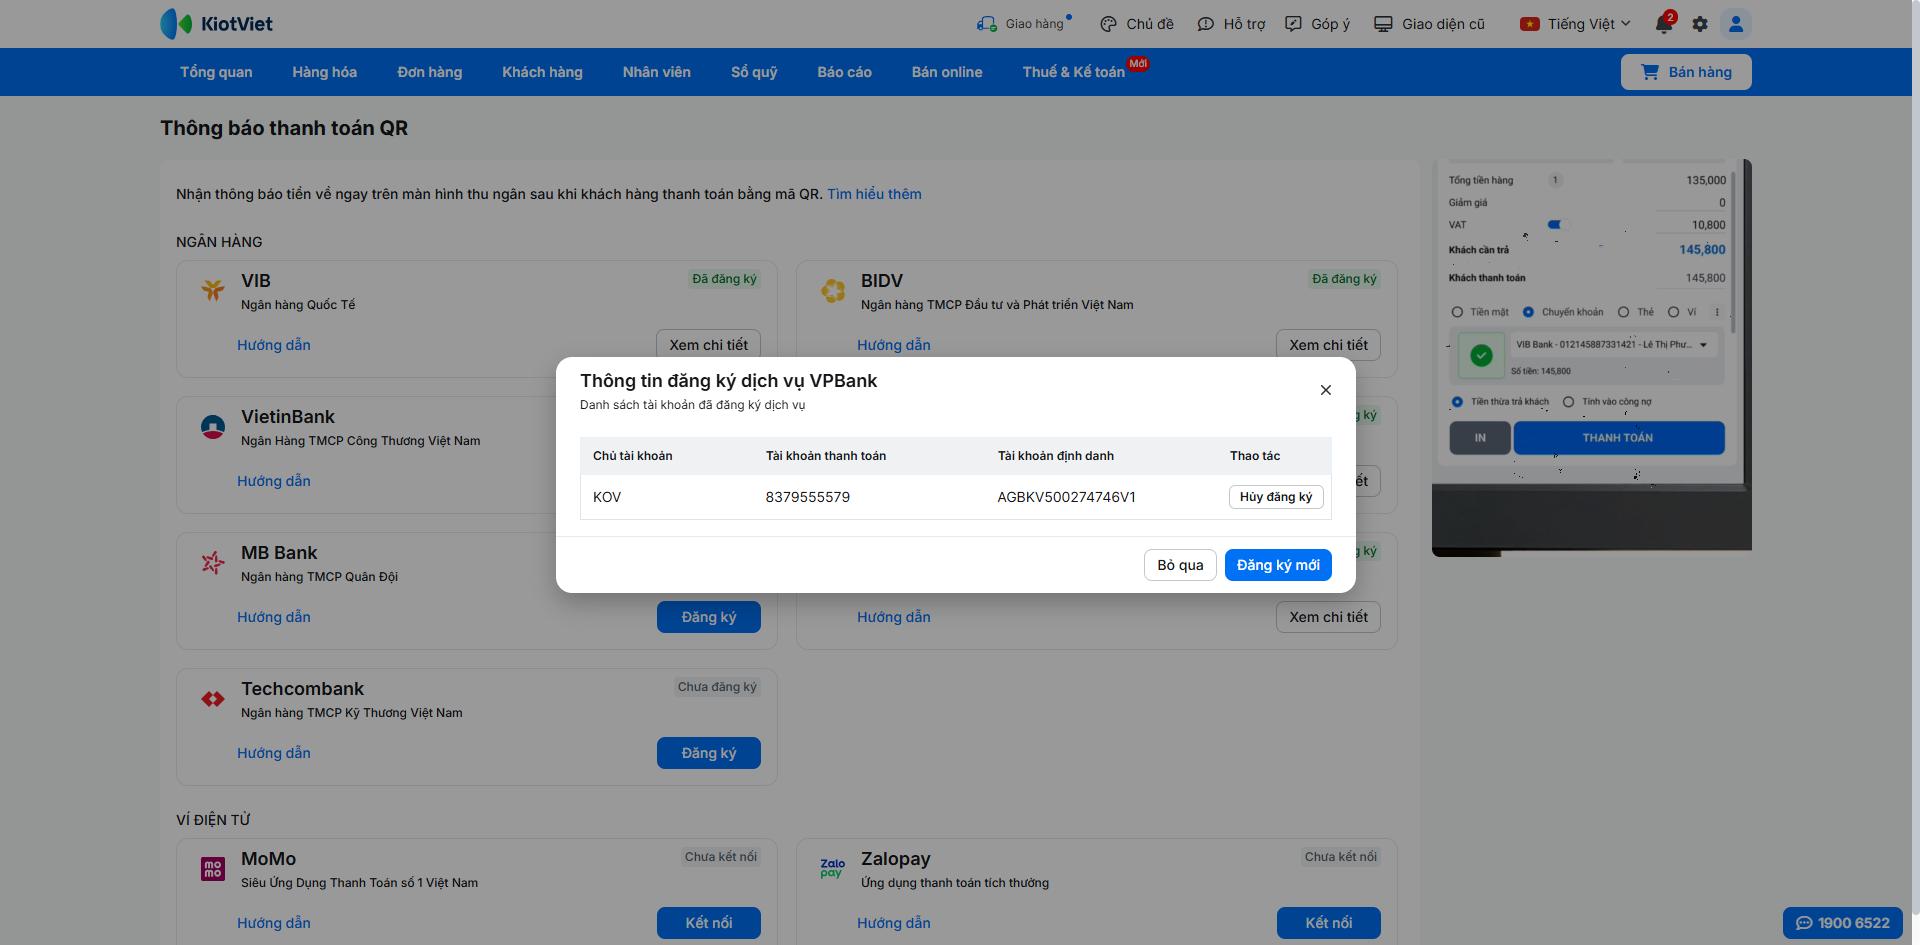Click the Bán hàng button

pyautogui.click(x=1686, y=72)
